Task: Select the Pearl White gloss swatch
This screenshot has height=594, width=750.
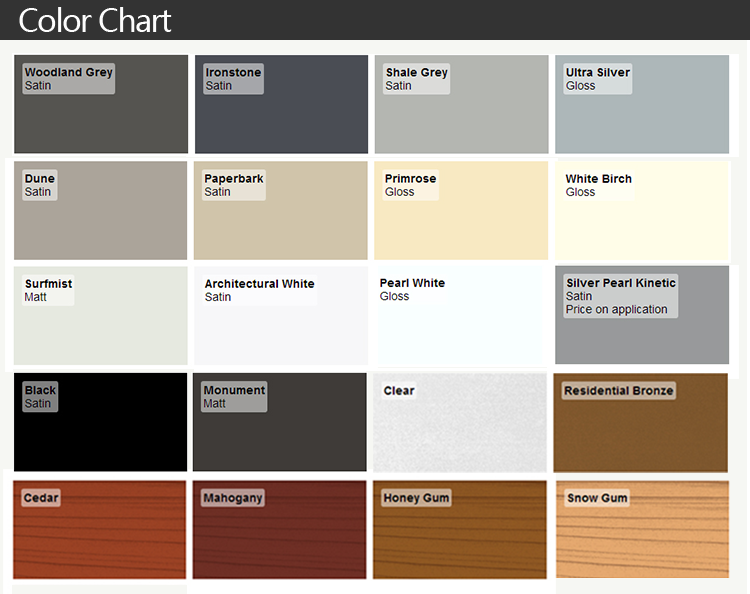Action: 461,316
